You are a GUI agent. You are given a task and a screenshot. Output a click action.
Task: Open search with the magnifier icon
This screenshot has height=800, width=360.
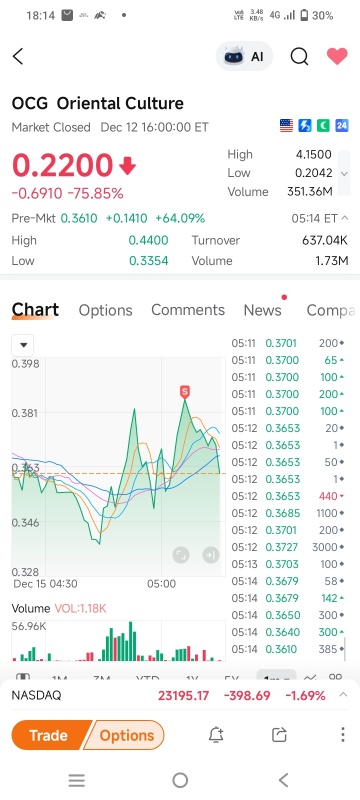pyautogui.click(x=299, y=57)
